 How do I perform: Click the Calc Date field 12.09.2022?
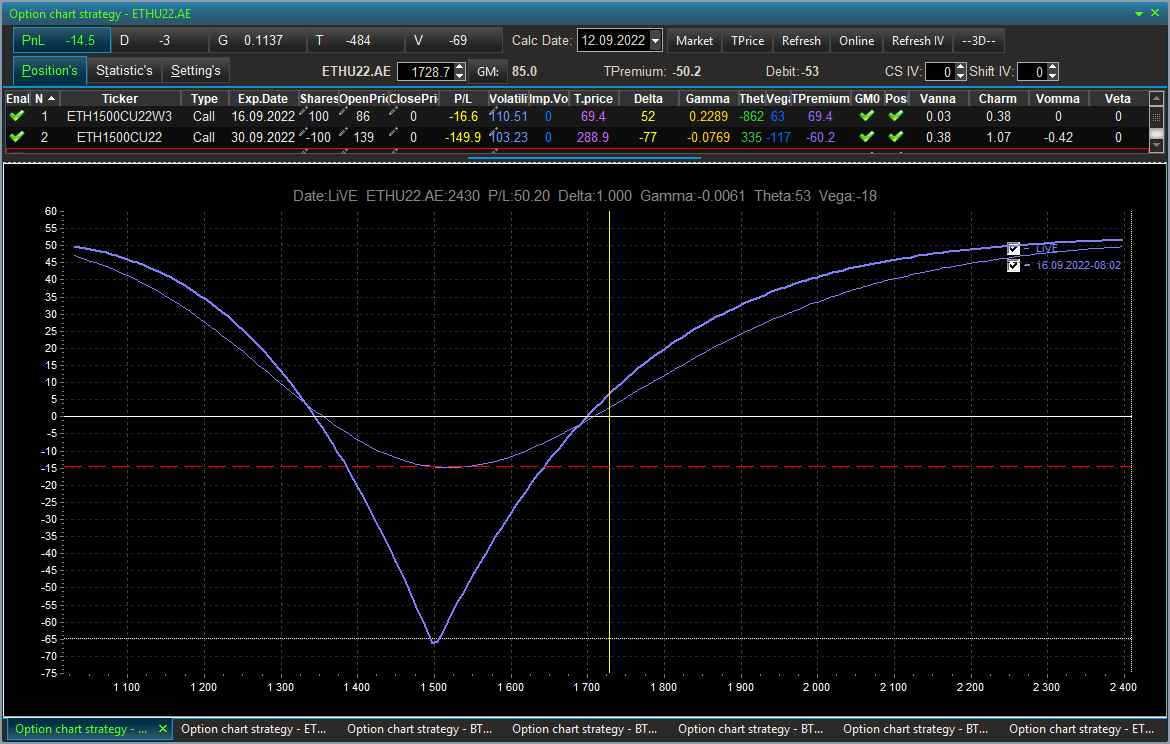point(613,40)
